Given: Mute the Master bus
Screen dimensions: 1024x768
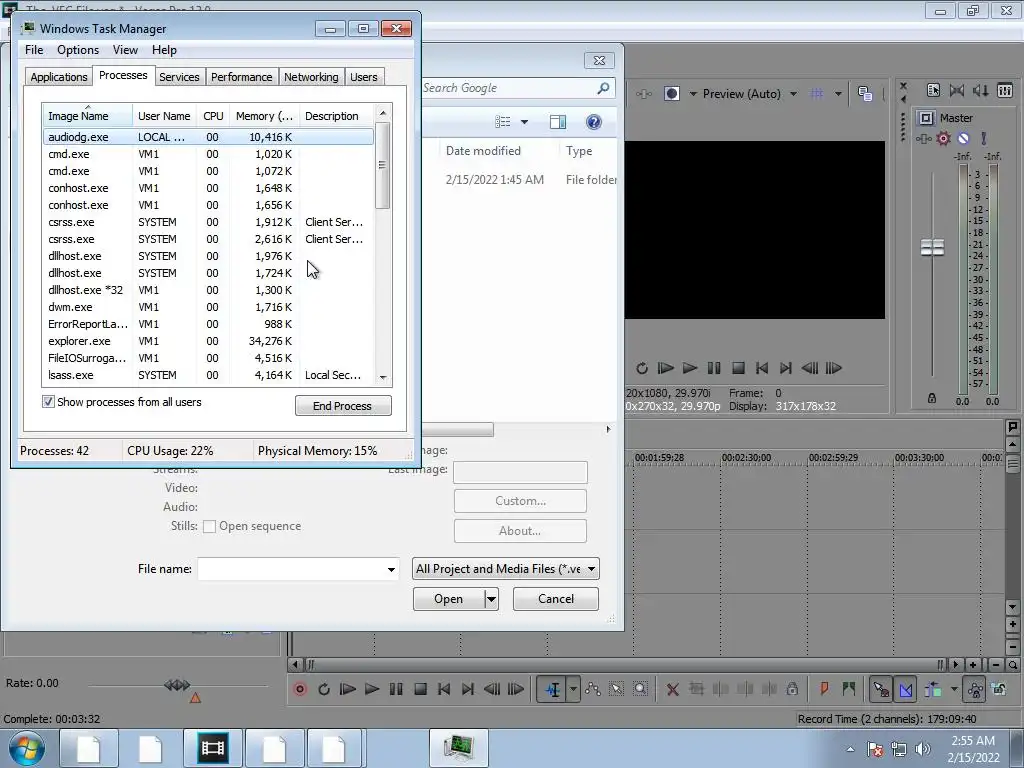Looking at the screenshot, I should (x=963, y=138).
